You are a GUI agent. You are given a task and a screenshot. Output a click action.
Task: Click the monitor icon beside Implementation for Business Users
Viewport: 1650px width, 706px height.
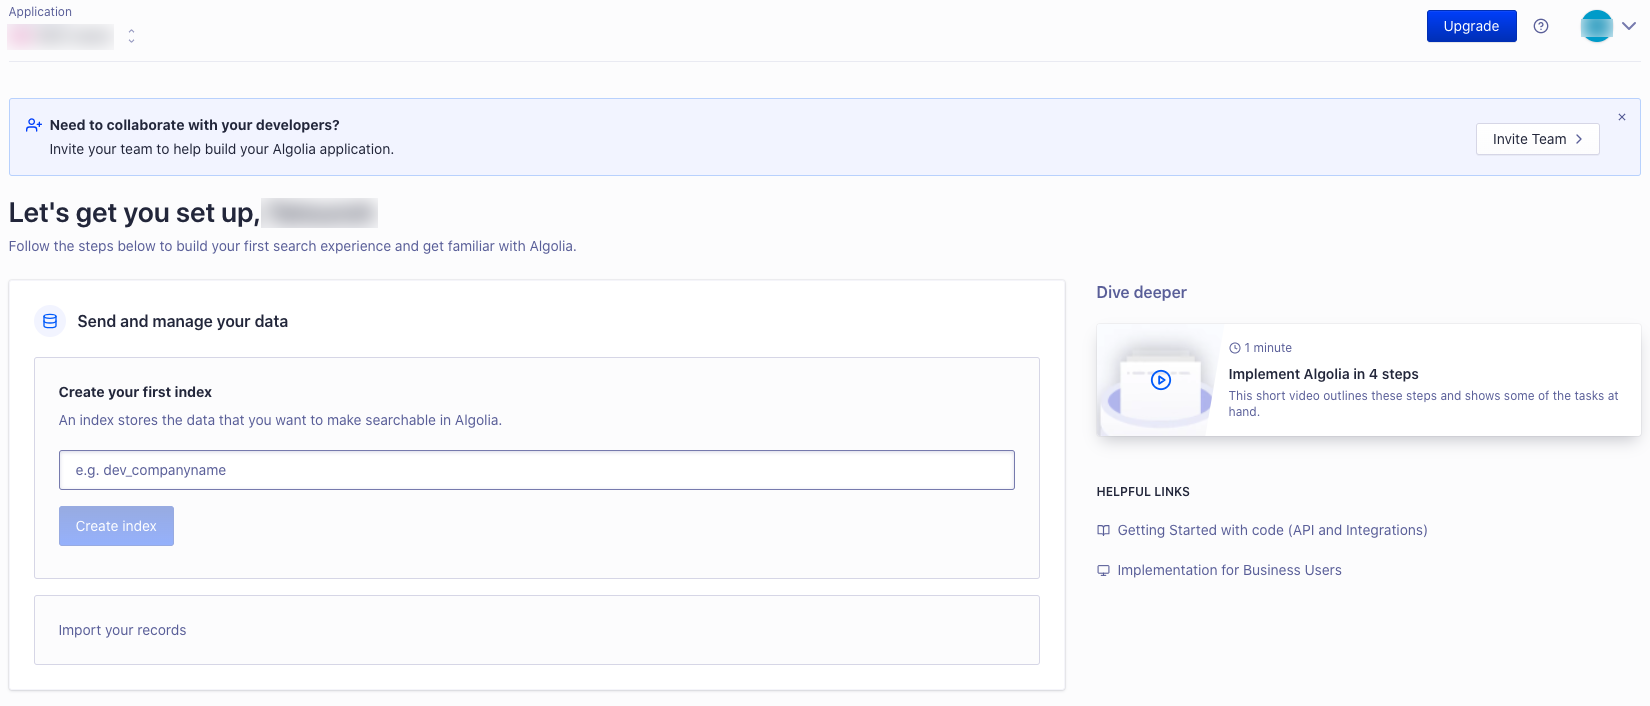[x=1103, y=570]
